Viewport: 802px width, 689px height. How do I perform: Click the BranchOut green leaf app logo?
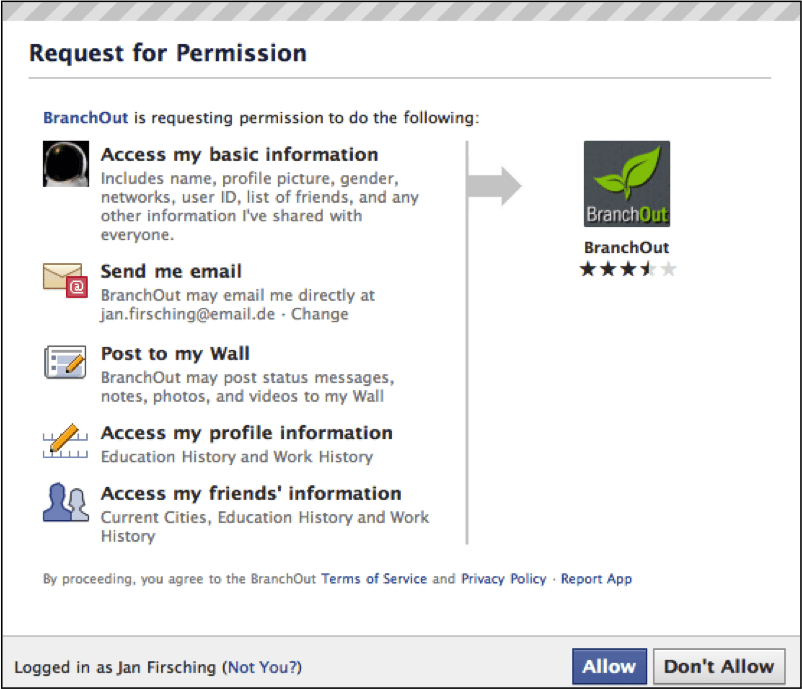[627, 184]
